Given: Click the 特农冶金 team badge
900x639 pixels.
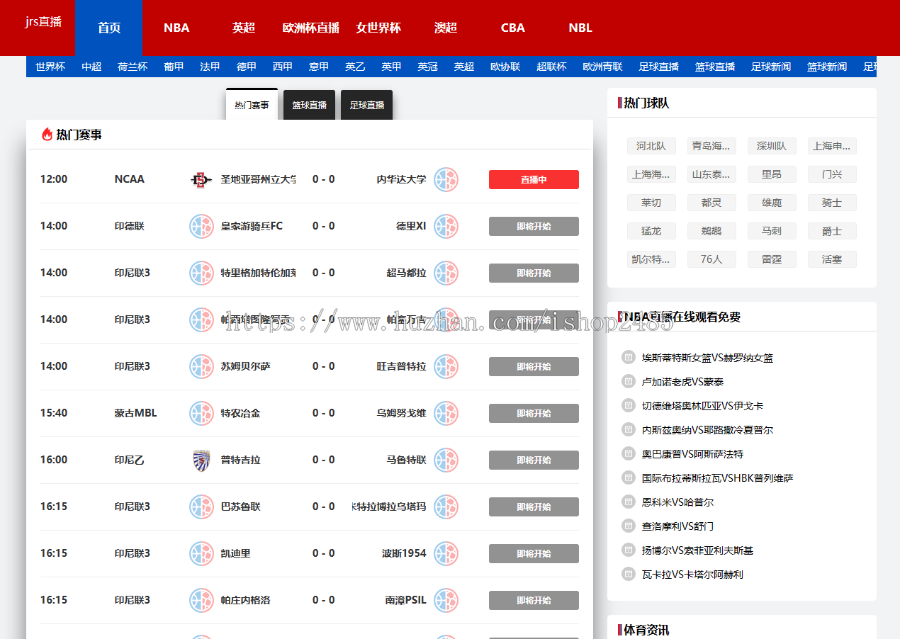Looking at the screenshot, I should [x=201, y=413].
